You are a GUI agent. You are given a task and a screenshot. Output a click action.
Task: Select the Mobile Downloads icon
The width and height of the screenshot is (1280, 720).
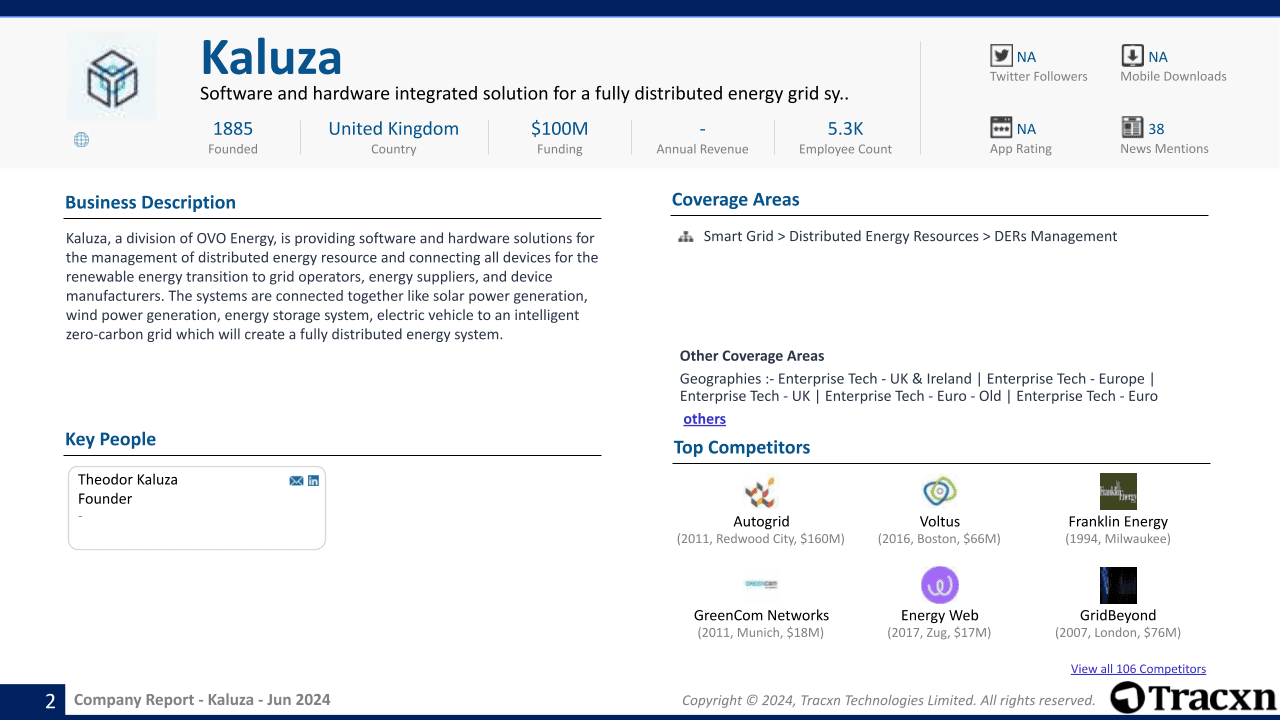pyautogui.click(x=1132, y=55)
